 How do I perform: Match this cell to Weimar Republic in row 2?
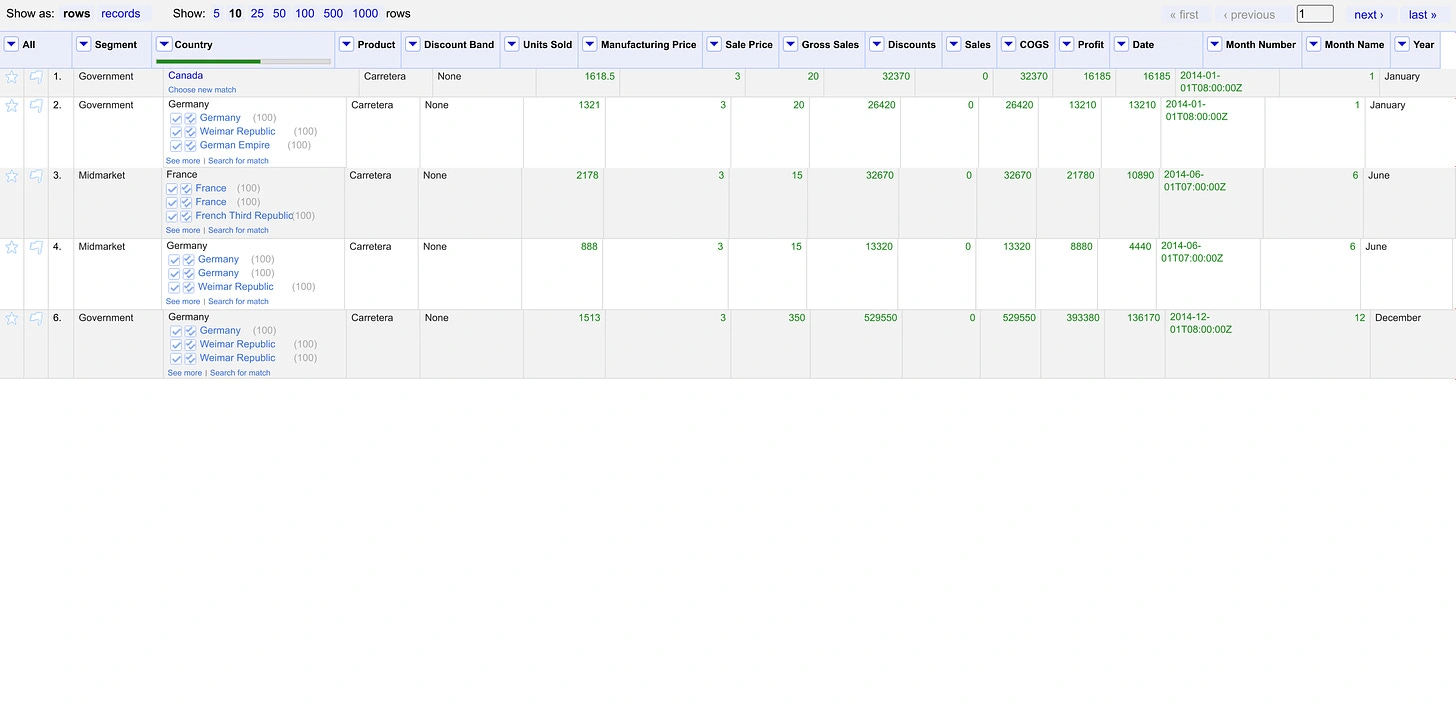click(176, 132)
